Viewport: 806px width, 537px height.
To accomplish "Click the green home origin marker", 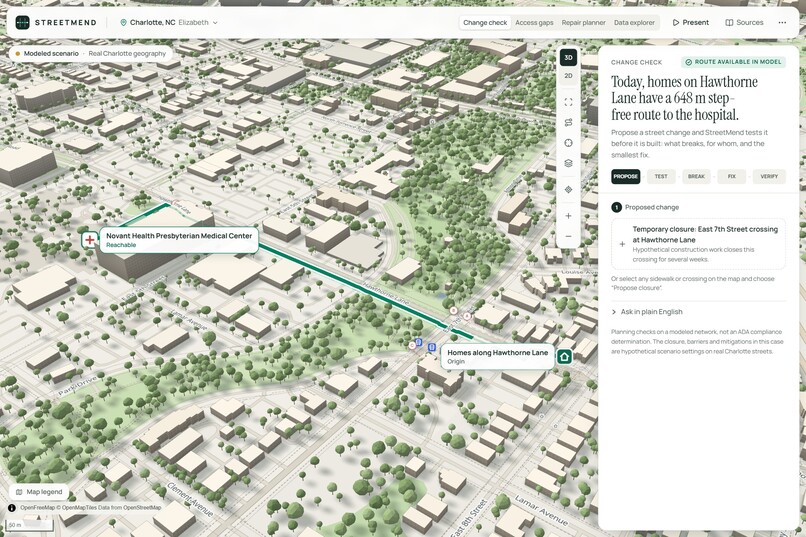I will click(564, 357).
